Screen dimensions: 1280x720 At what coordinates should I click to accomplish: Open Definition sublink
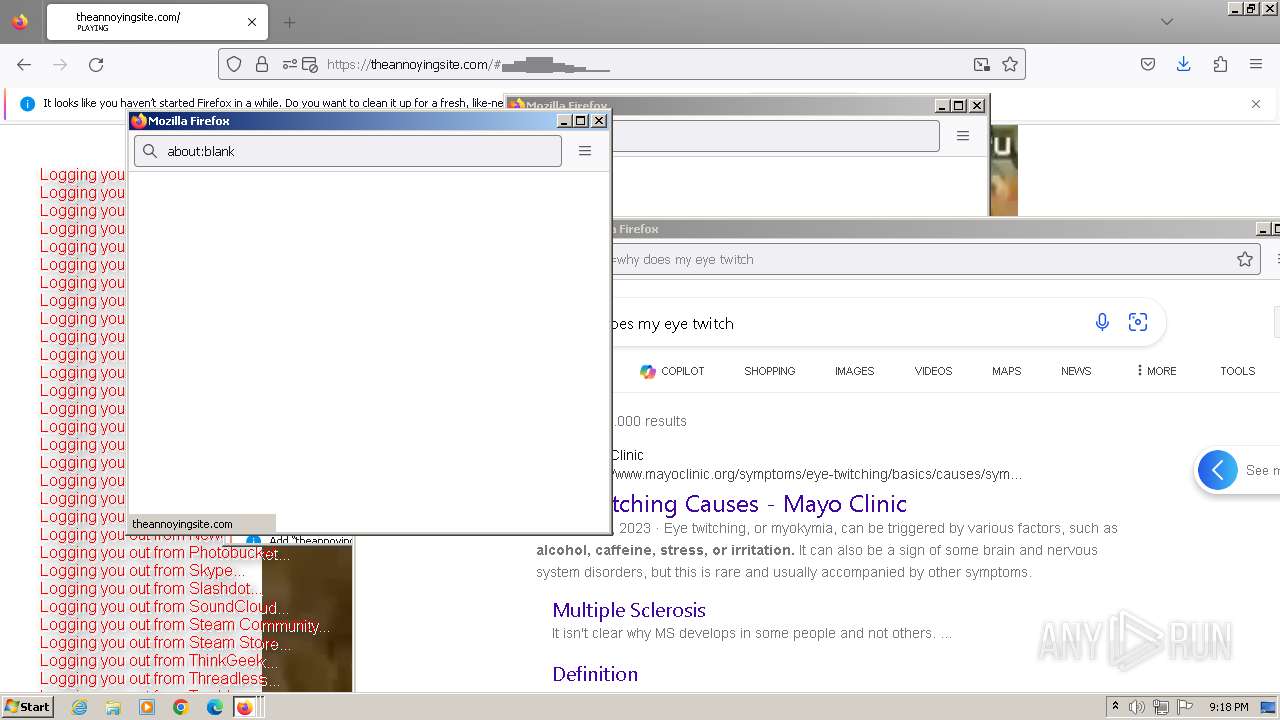pyautogui.click(x=595, y=674)
